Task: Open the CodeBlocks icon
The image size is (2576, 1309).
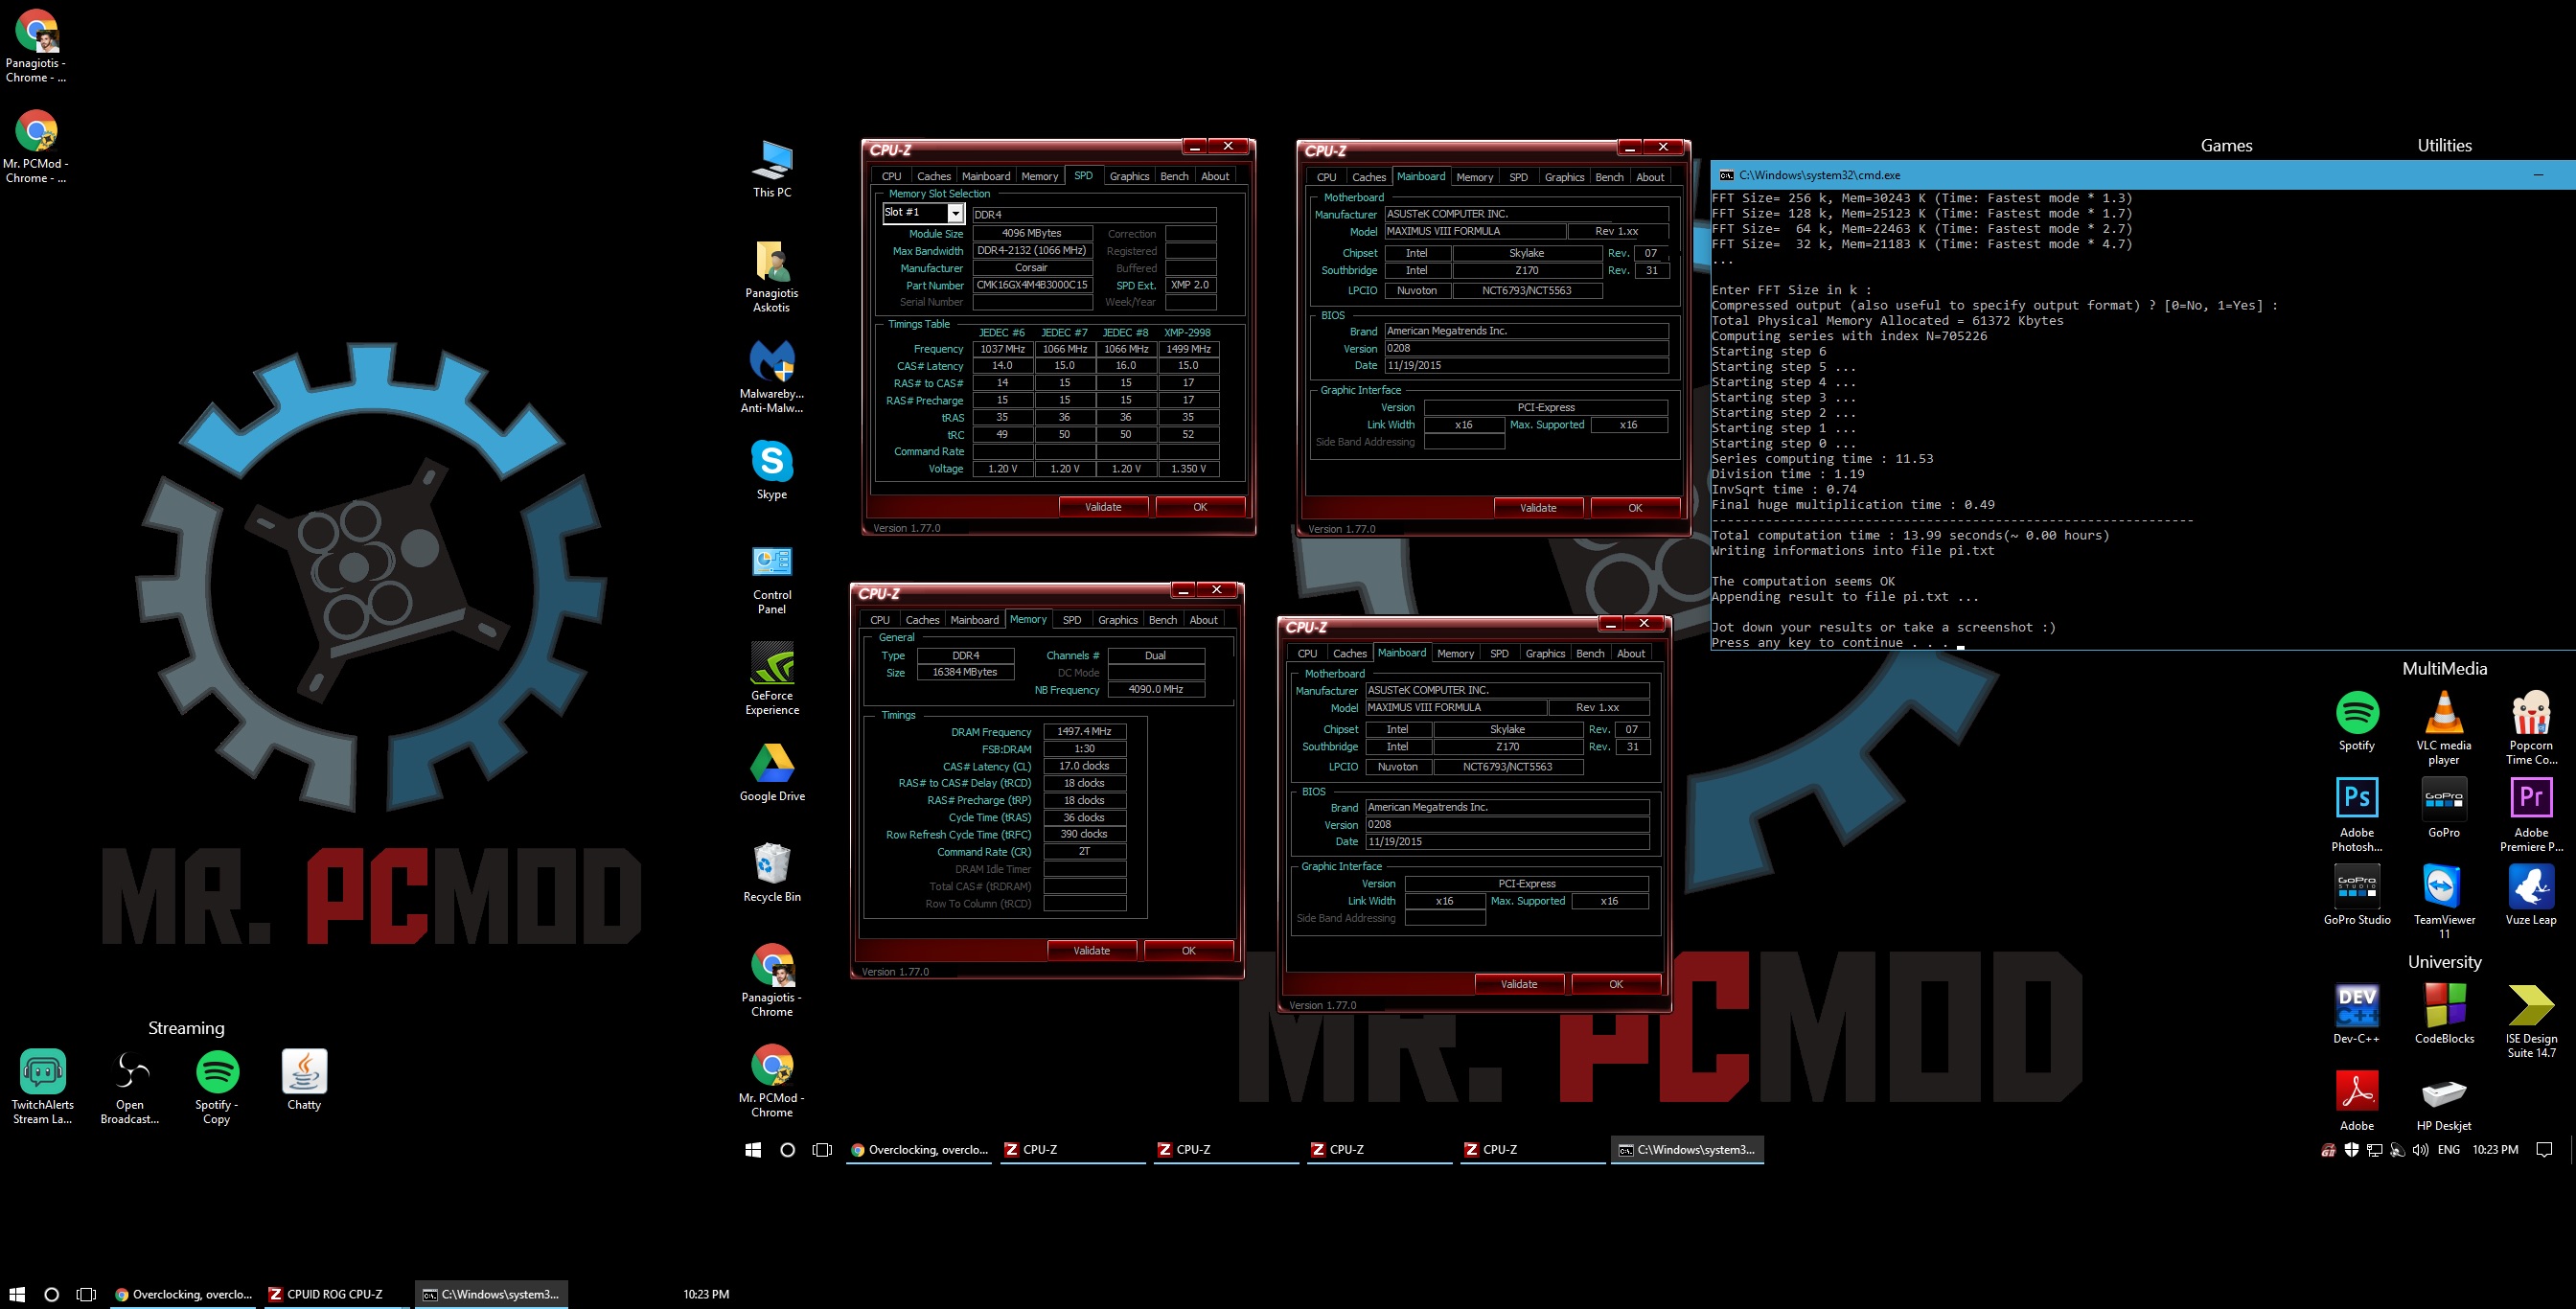Action: [2444, 1014]
